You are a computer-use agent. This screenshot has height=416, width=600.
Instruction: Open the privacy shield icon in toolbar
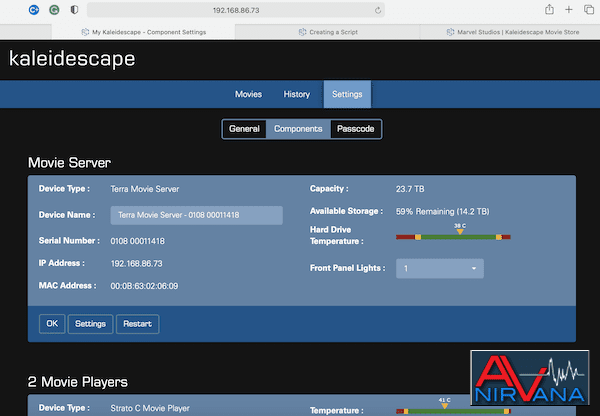point(74,10)
